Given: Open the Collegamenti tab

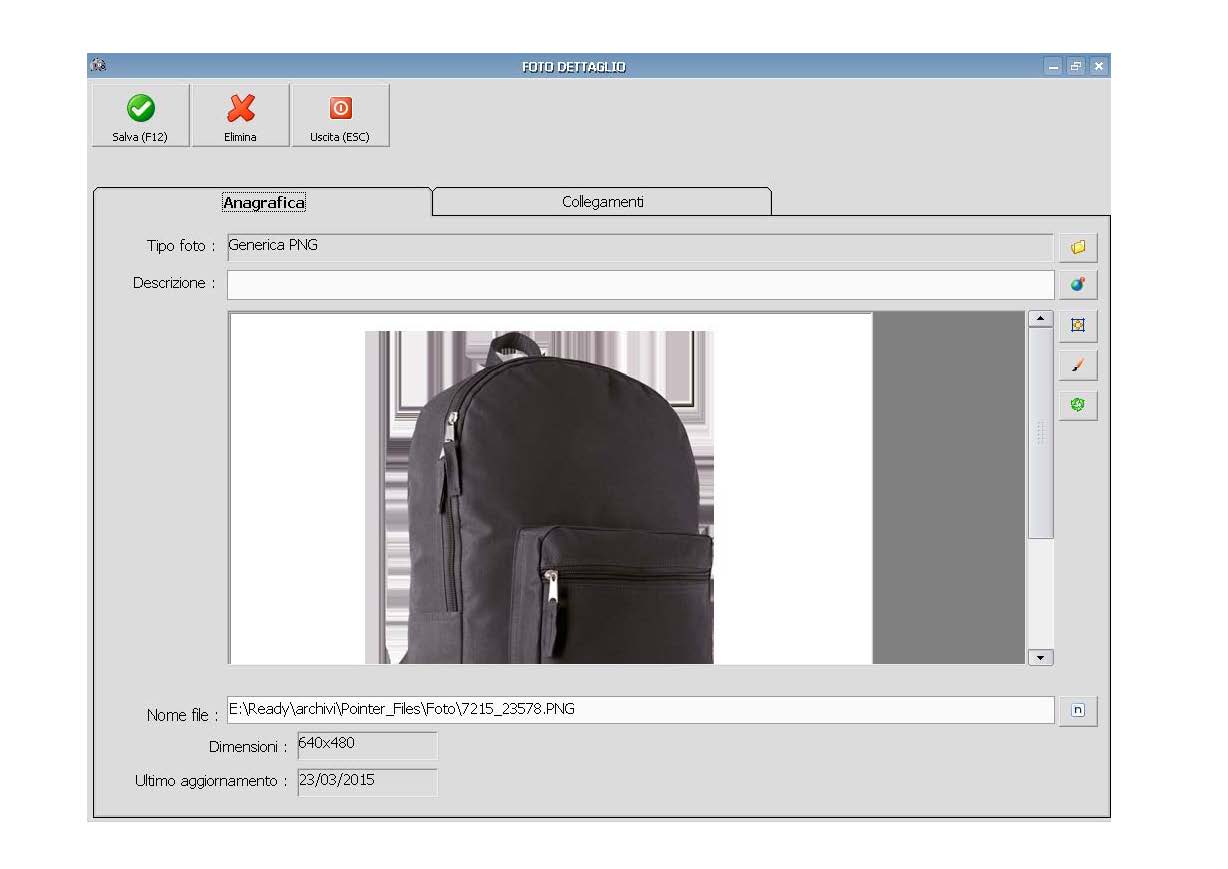Looking at the screenshot, I should pyautogui.click(x=602, y=202).
